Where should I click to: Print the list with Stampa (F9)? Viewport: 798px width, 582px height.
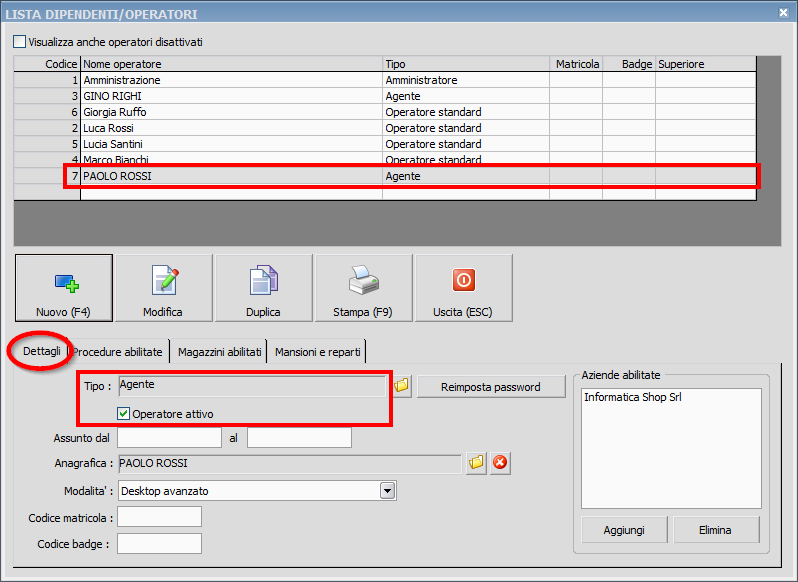tap(363, 288)
